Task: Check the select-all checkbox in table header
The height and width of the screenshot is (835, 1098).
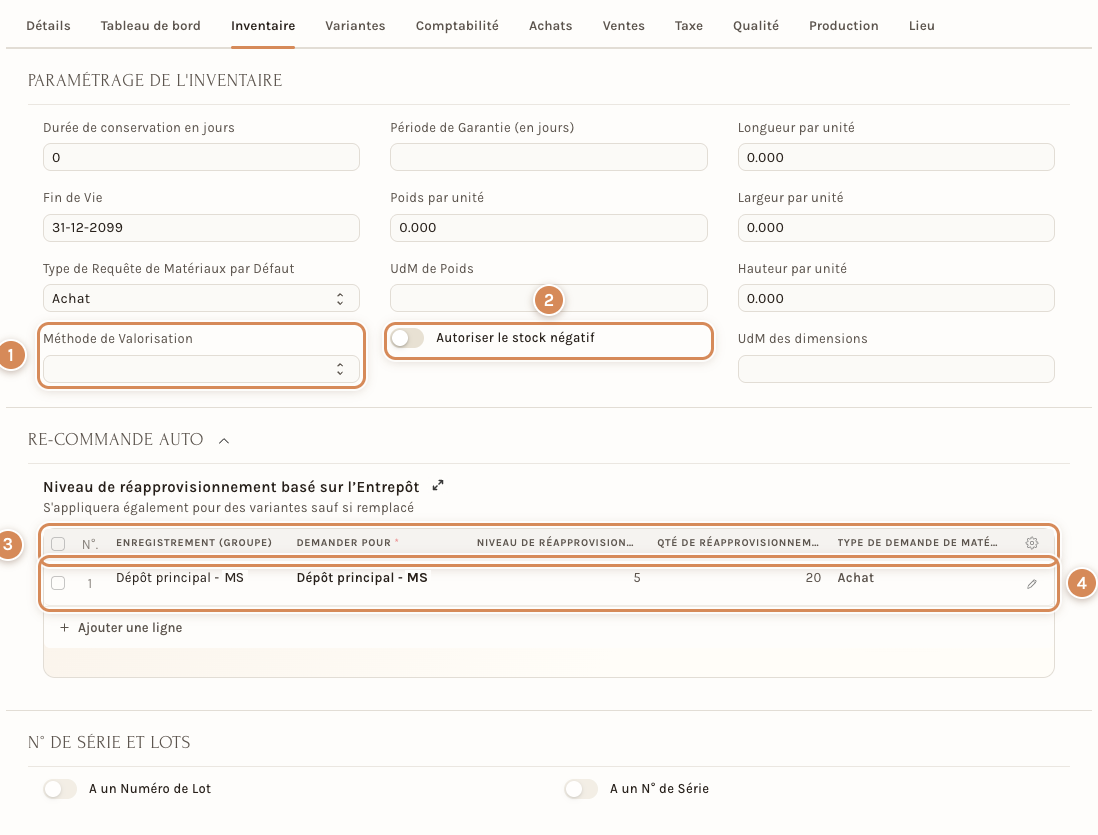Action: (x=58, y=544)
